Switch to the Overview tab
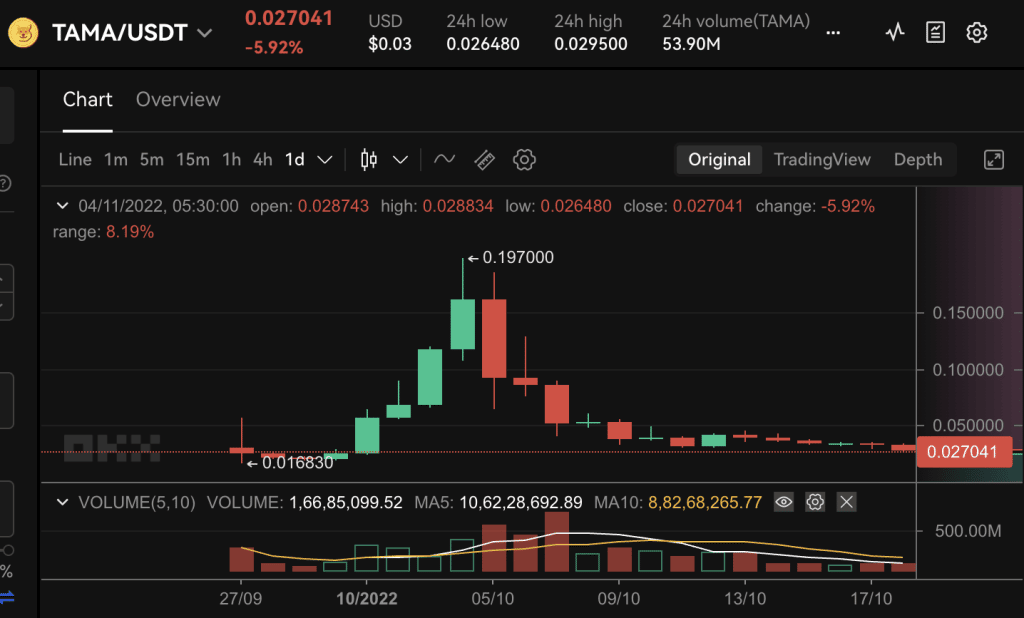Viewport: 1024px width, 618px height. point(178,100)
